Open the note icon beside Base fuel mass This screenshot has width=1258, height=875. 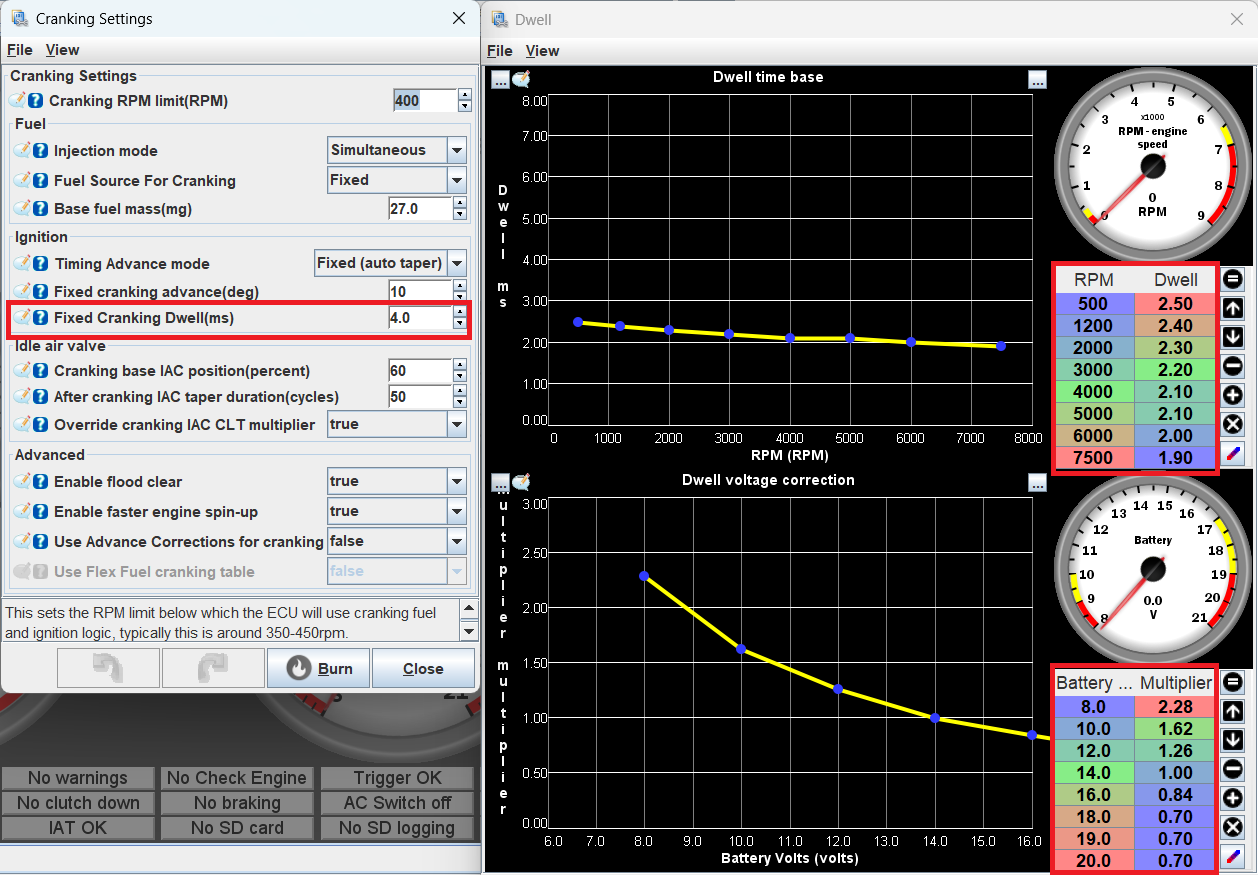(21, 209)
